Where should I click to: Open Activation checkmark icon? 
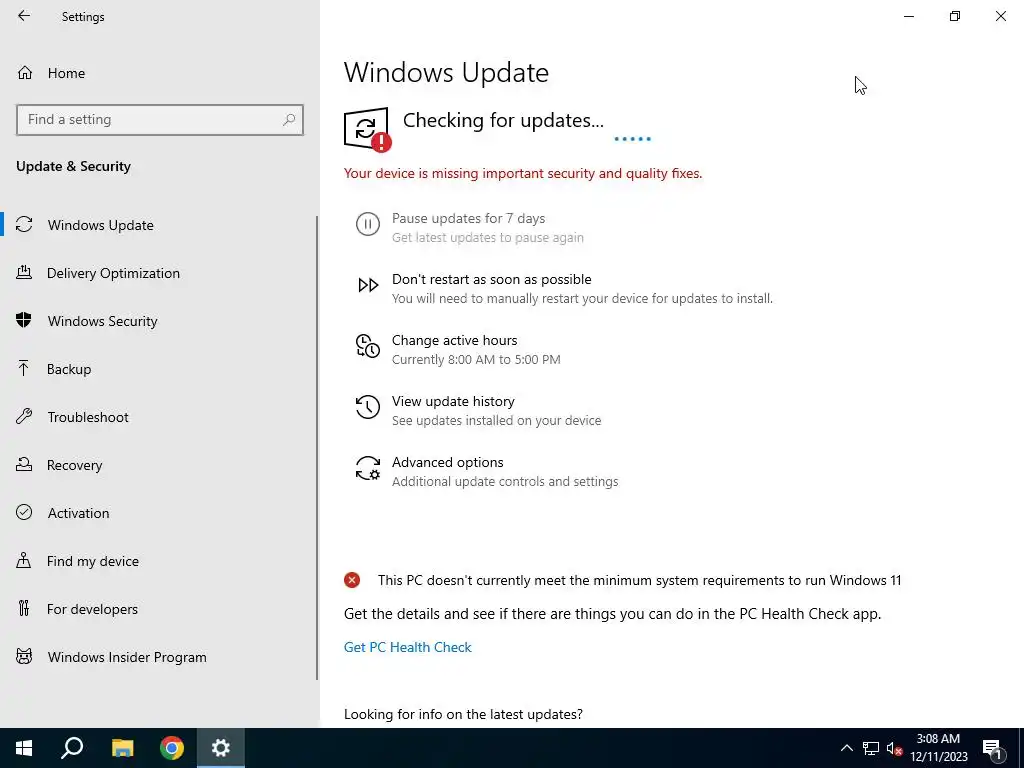click(24, 513)
